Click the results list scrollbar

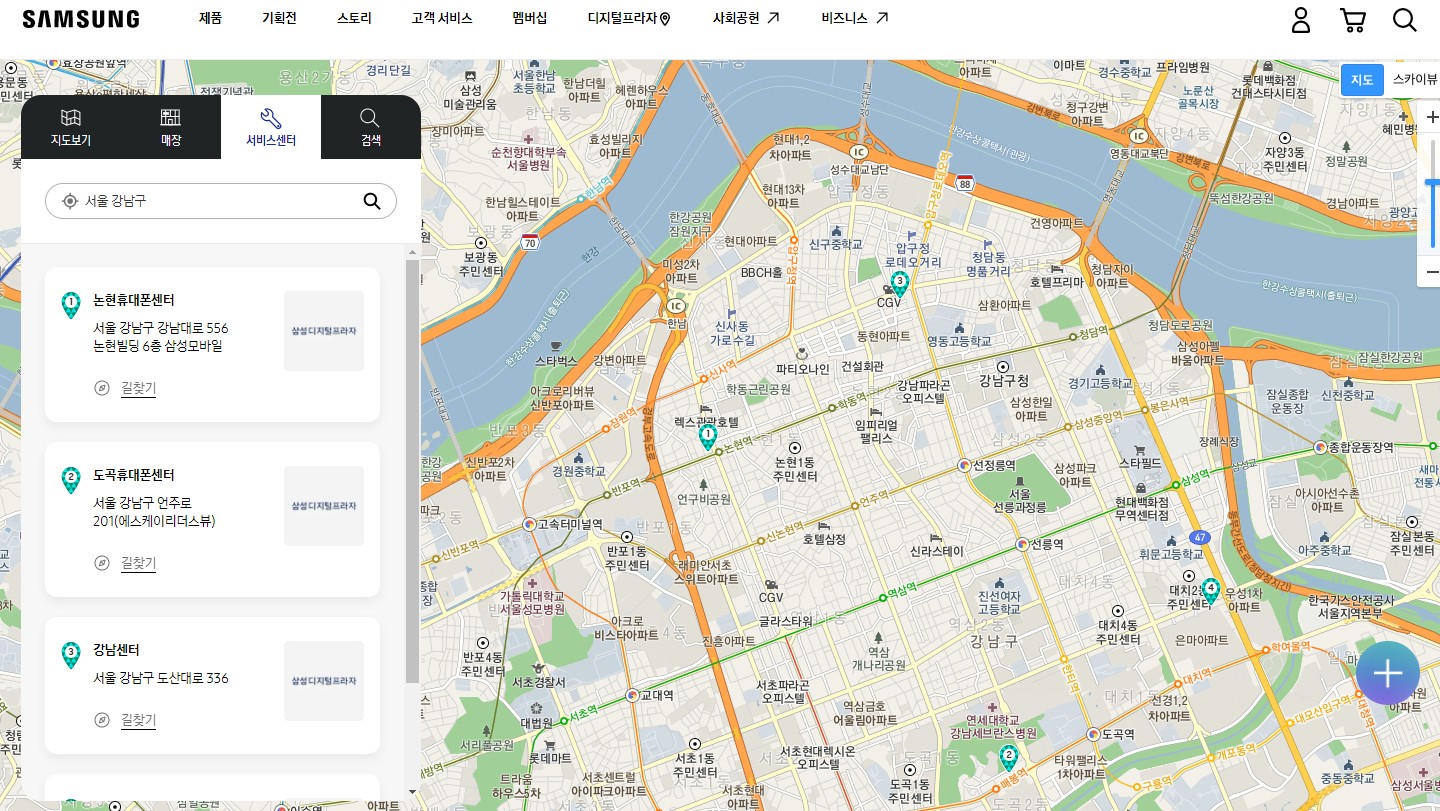click(x=412, y=470)
